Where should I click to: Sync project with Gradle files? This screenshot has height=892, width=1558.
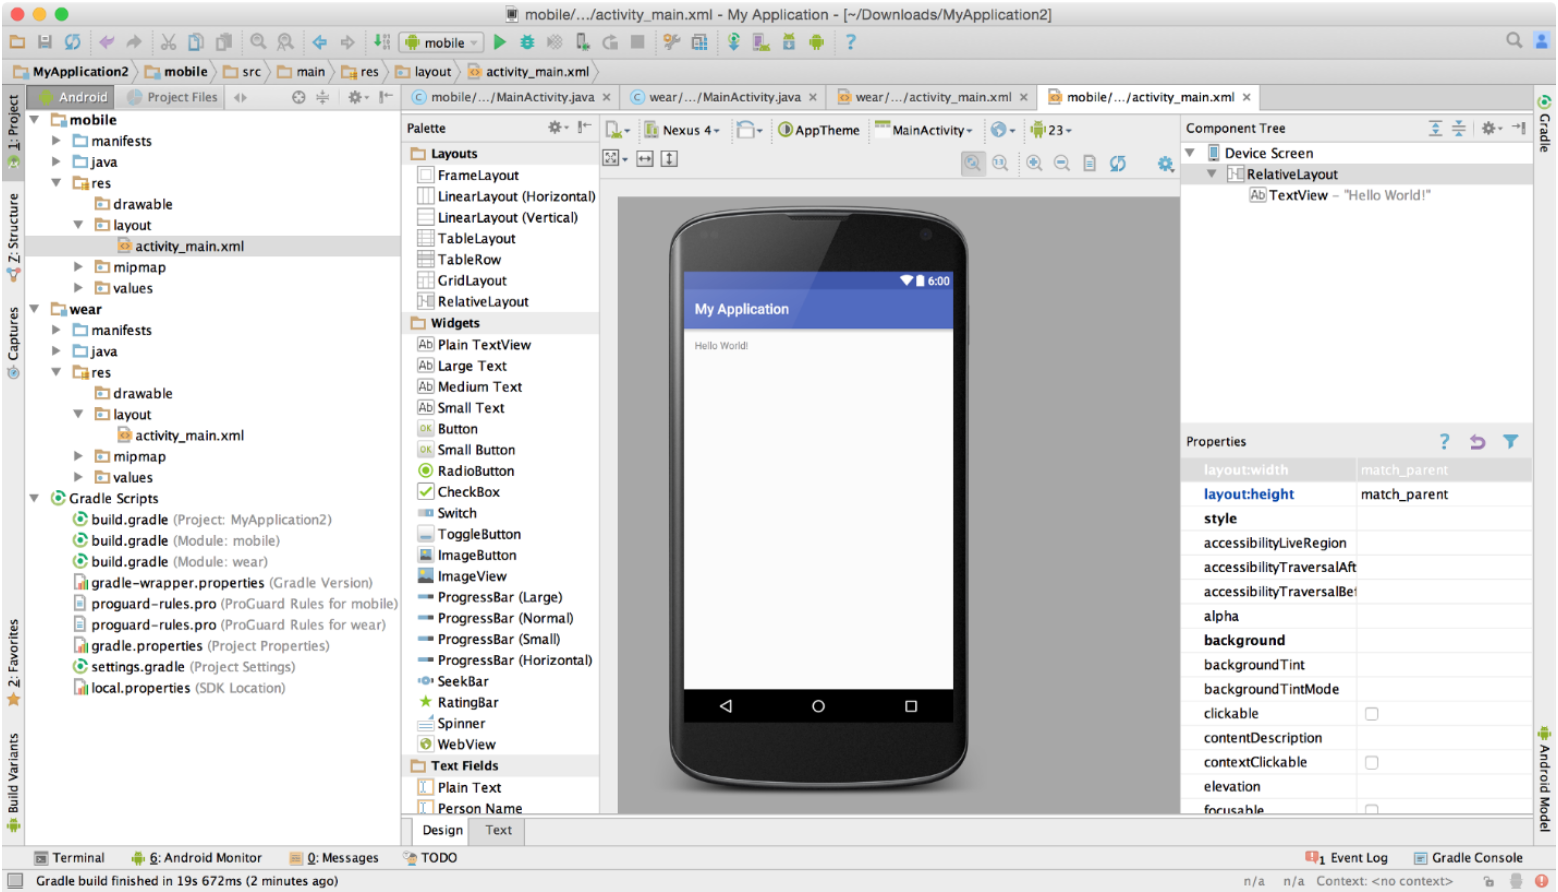pyautogui.click(x=734, y=42)
